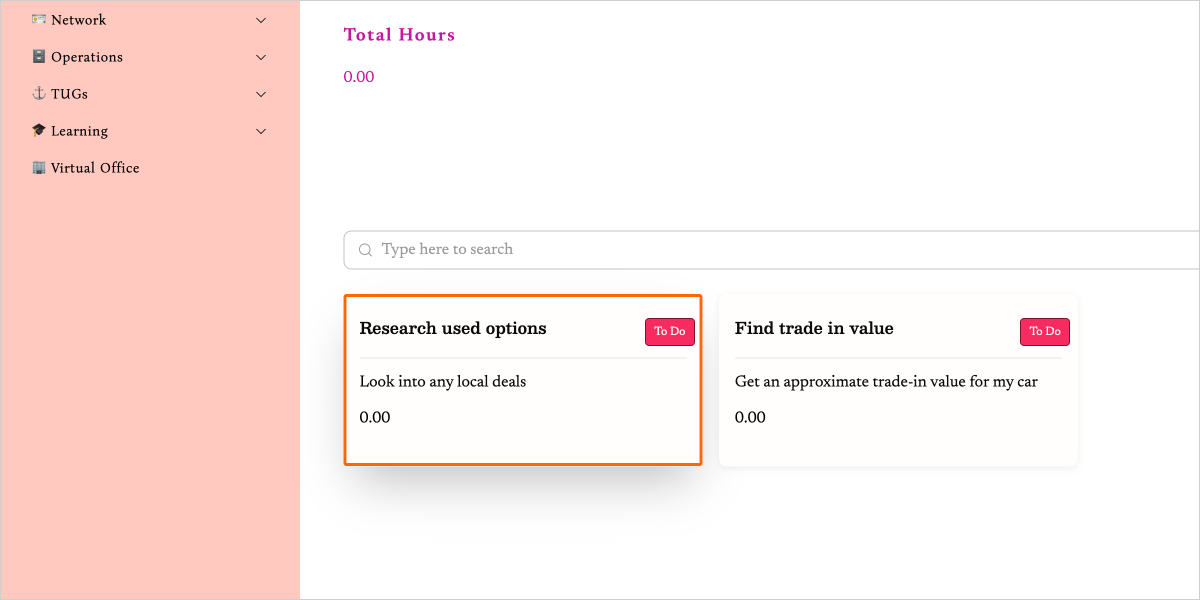This screenshot has width=1200, height=600.
Task: Open the Find trade in value card title
Action: click(814, 328)
